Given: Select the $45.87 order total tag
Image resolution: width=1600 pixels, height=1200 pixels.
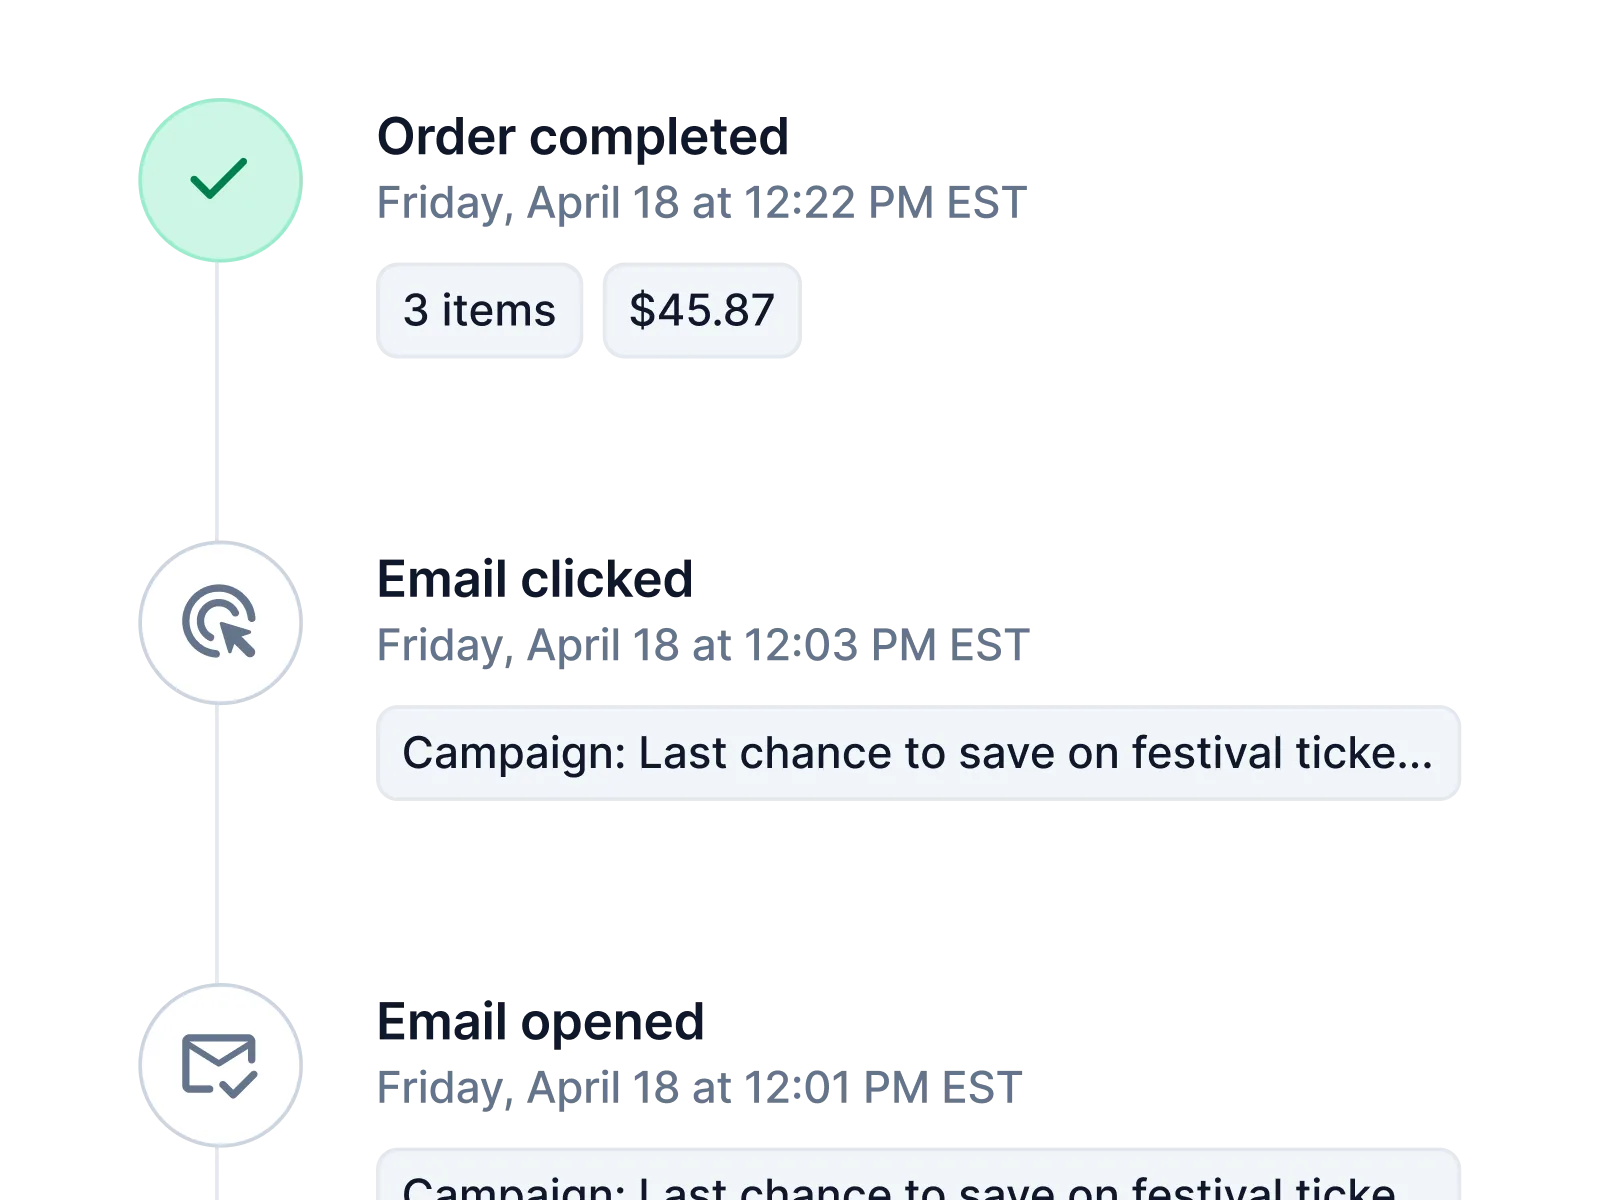Looking at the screenshot, I should (x=702, y=310).
